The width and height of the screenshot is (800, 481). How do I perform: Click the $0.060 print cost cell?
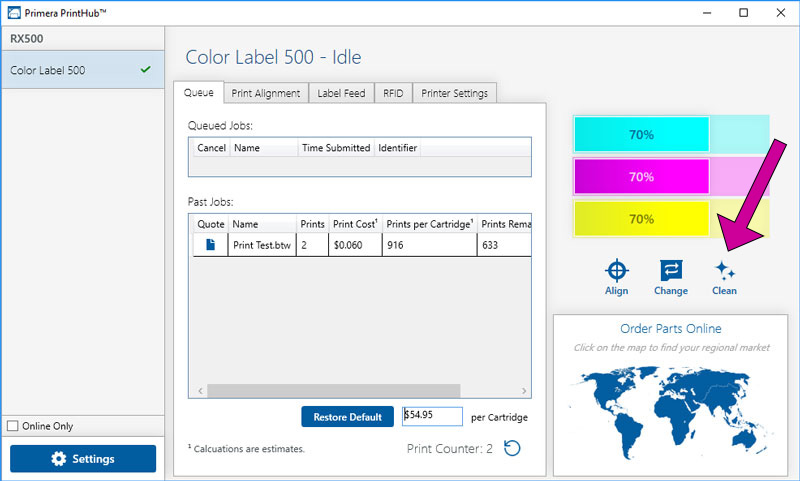pyautogui.click(x=355, y=245)
